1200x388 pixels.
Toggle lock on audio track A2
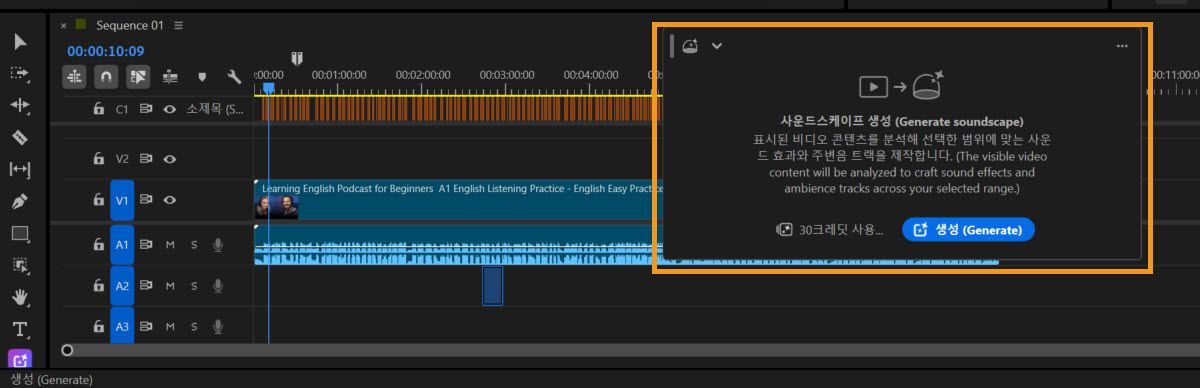pyautogui.click(x=98, y=286)
